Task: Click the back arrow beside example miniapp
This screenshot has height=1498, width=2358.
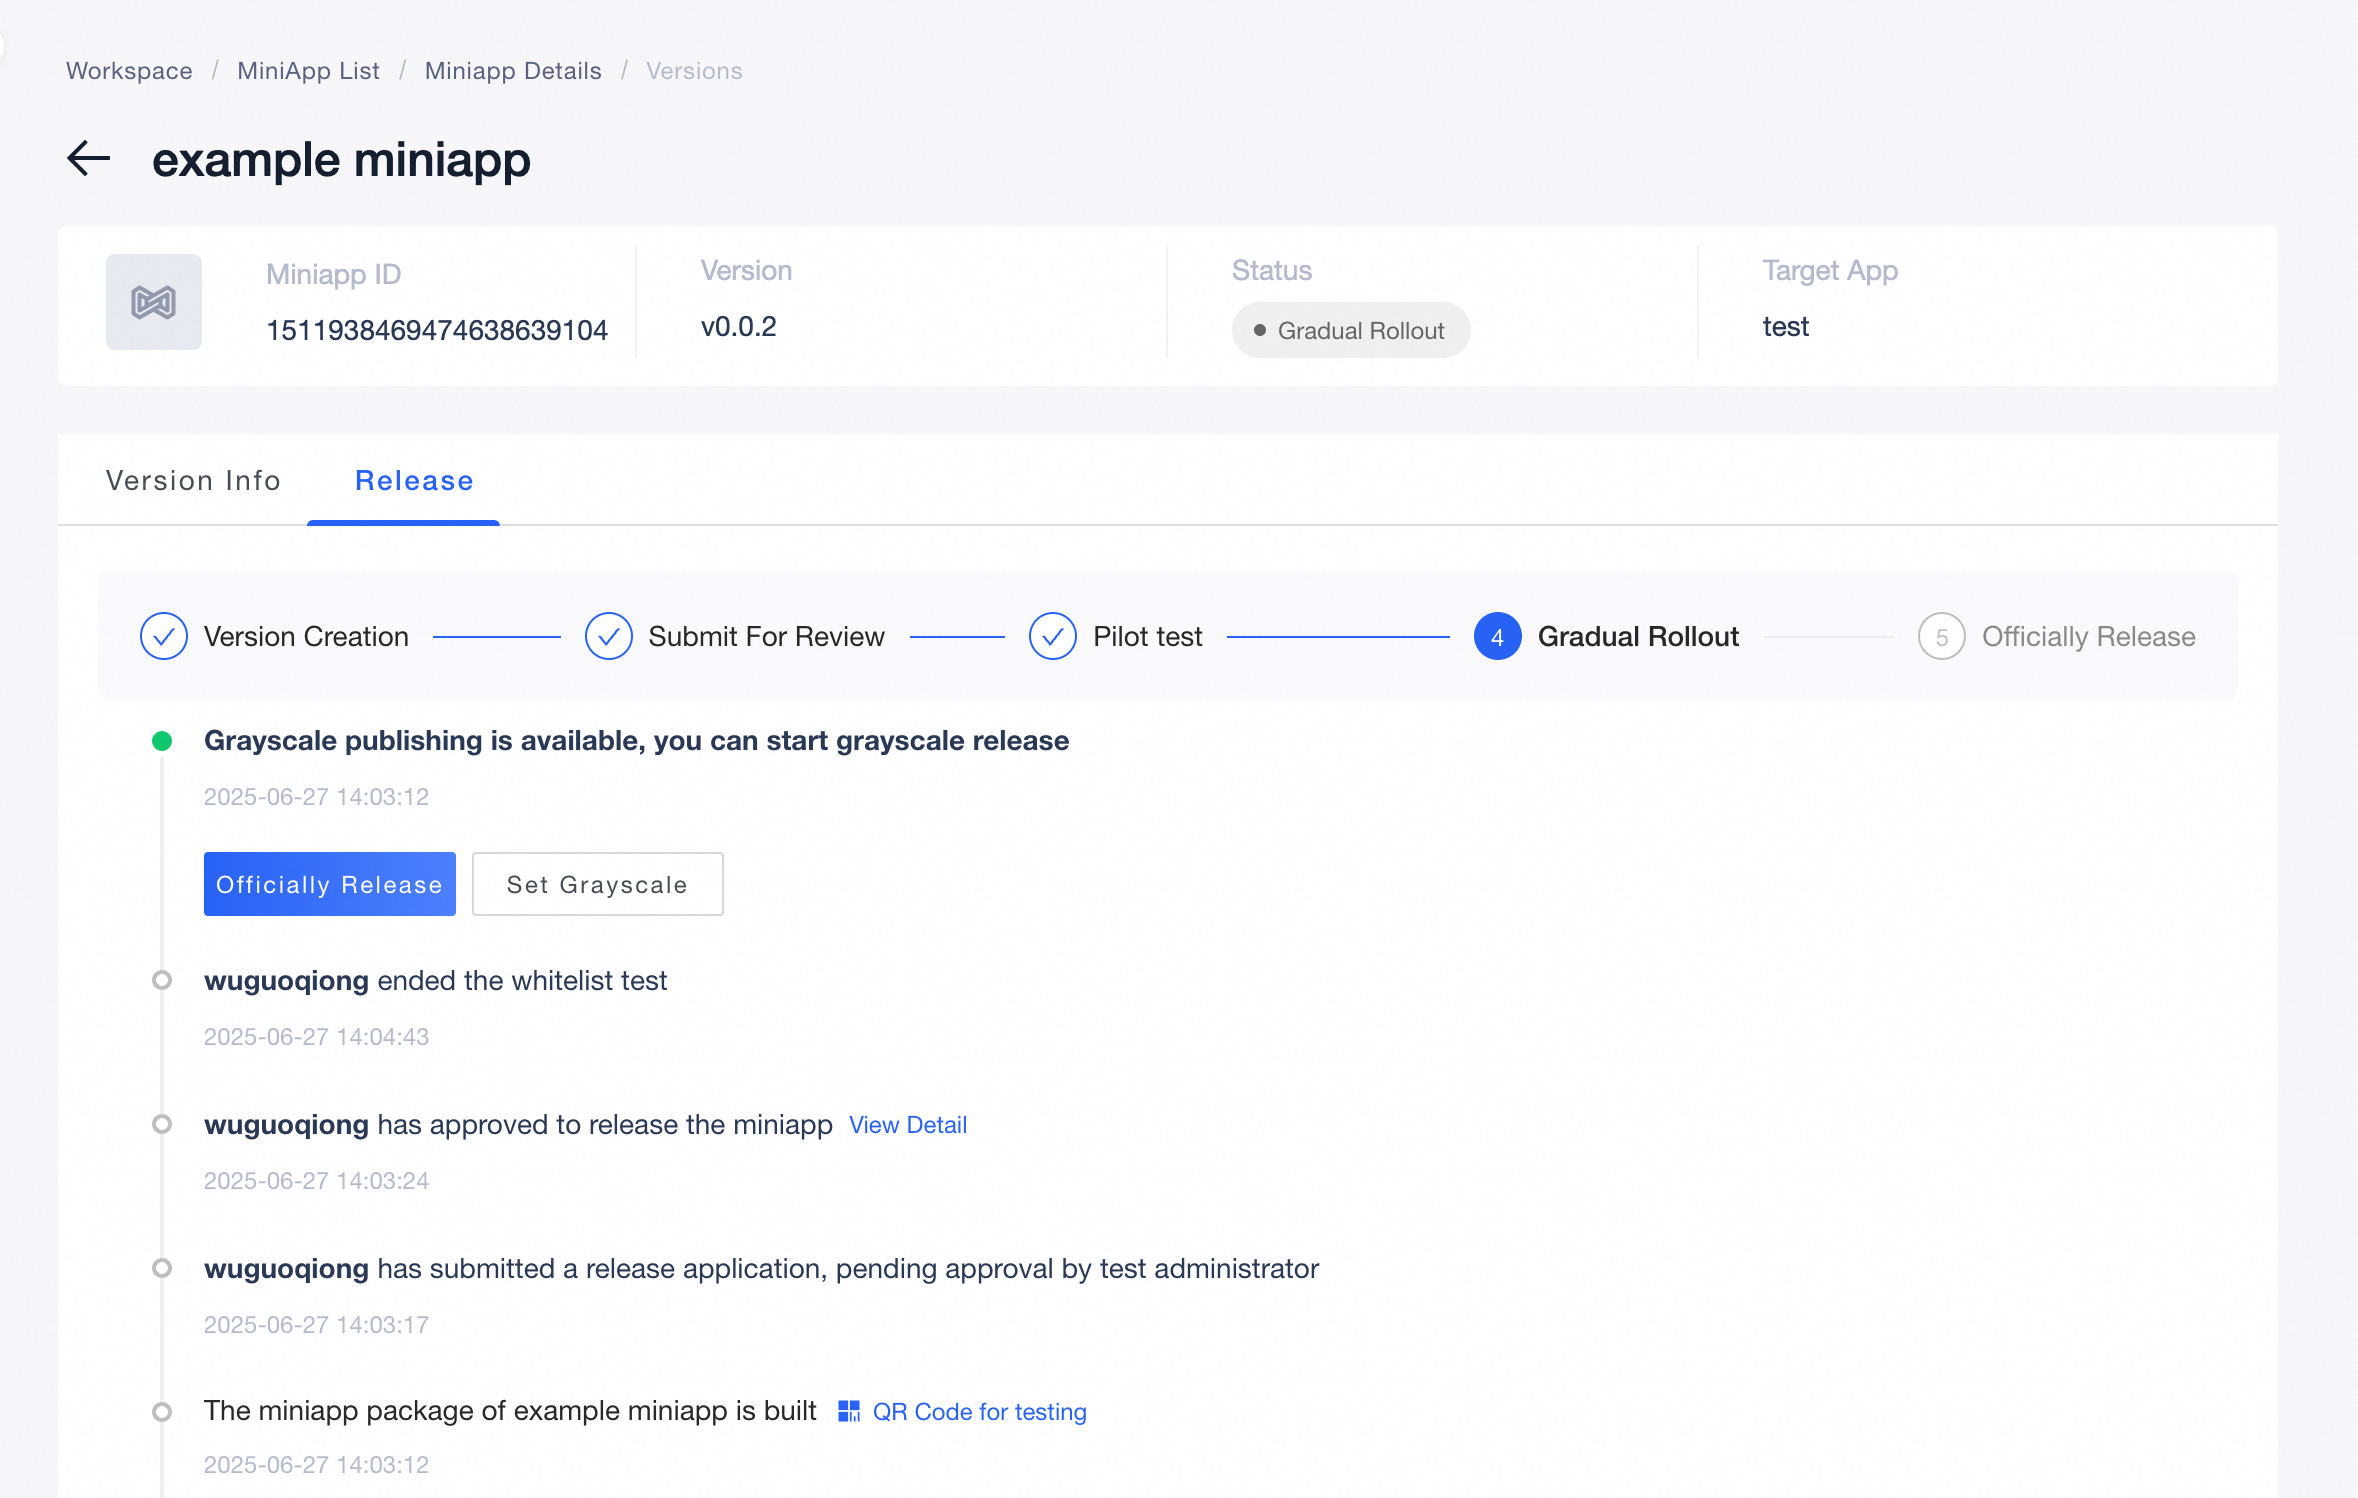Action: [x=88, y=159]
